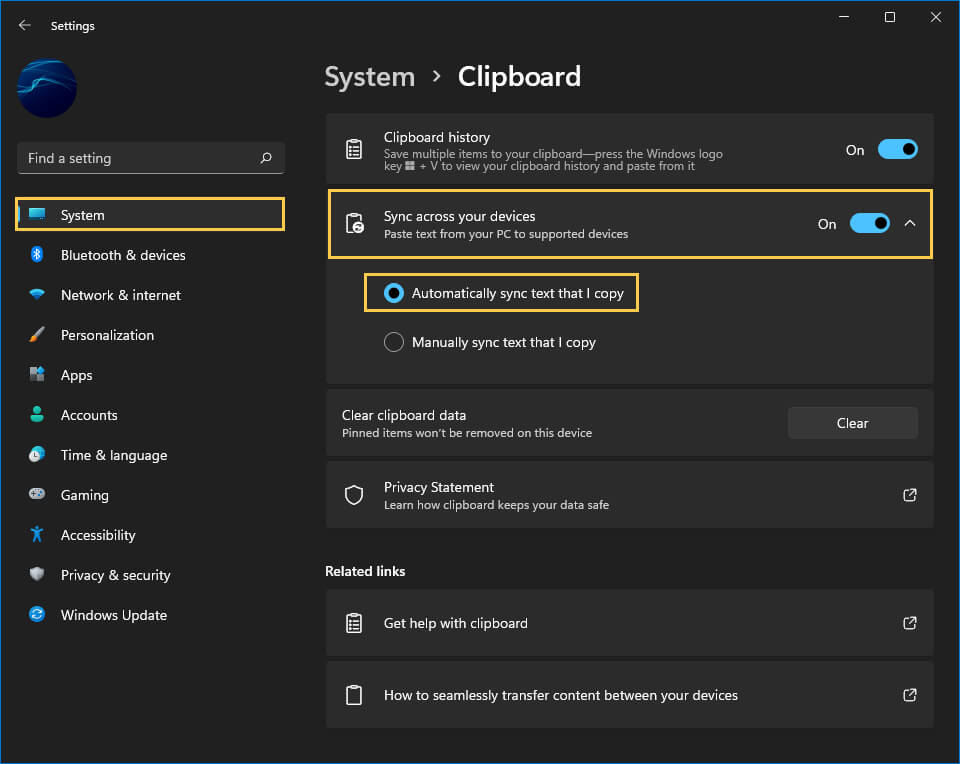Click System in the breadcrumb
960x764 pixels.
click(369, 77)
